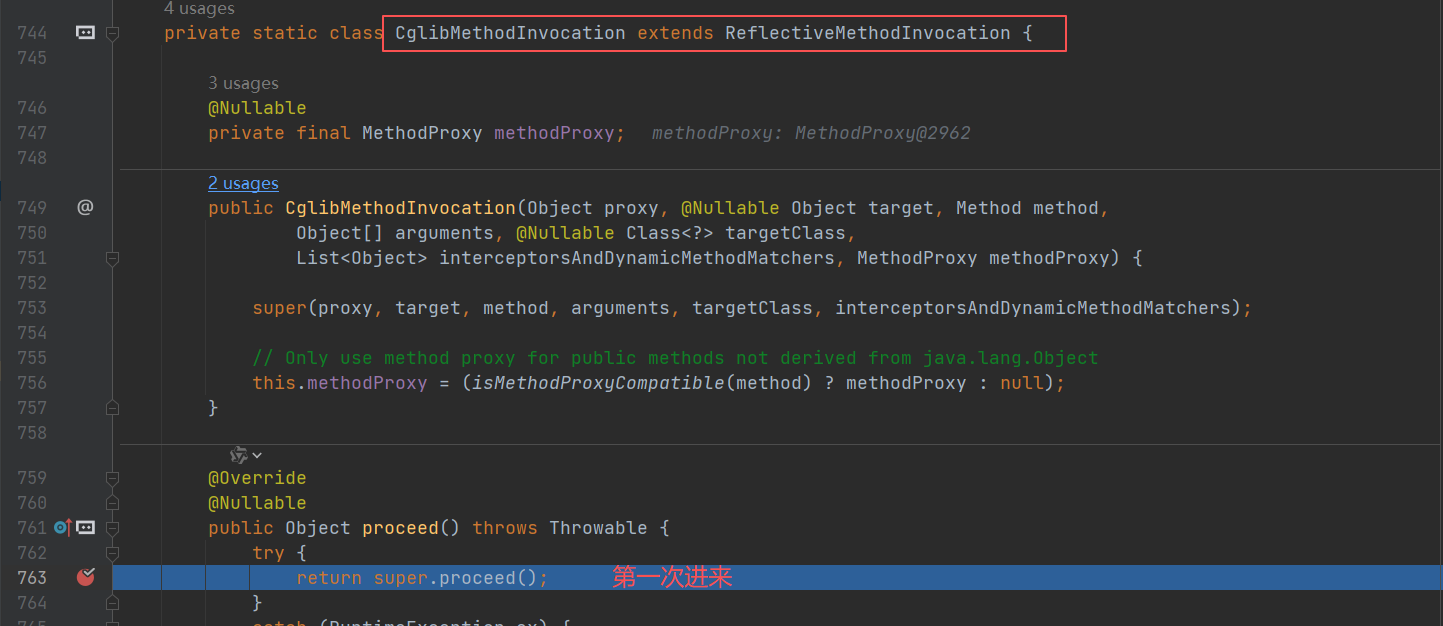Click line number 753 in the gutter
The height and width of the screenshot is (626, 1443).
(32, 308)
